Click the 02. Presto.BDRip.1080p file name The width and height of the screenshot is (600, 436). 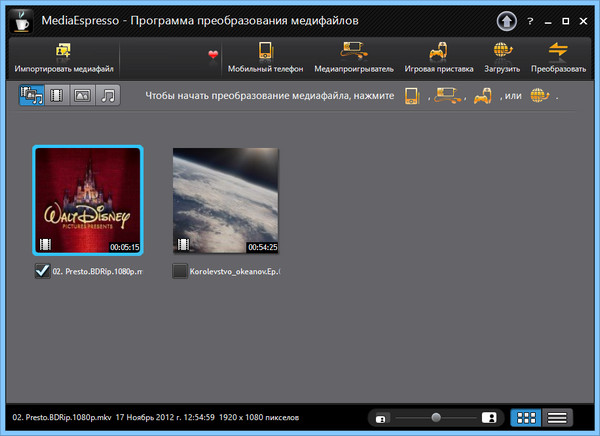coord(98,271)
